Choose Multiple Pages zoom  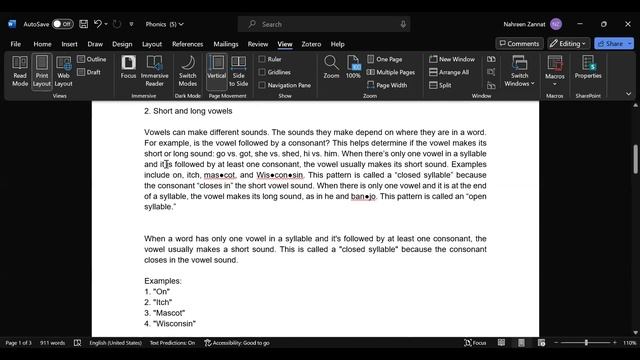pos(391,72)
